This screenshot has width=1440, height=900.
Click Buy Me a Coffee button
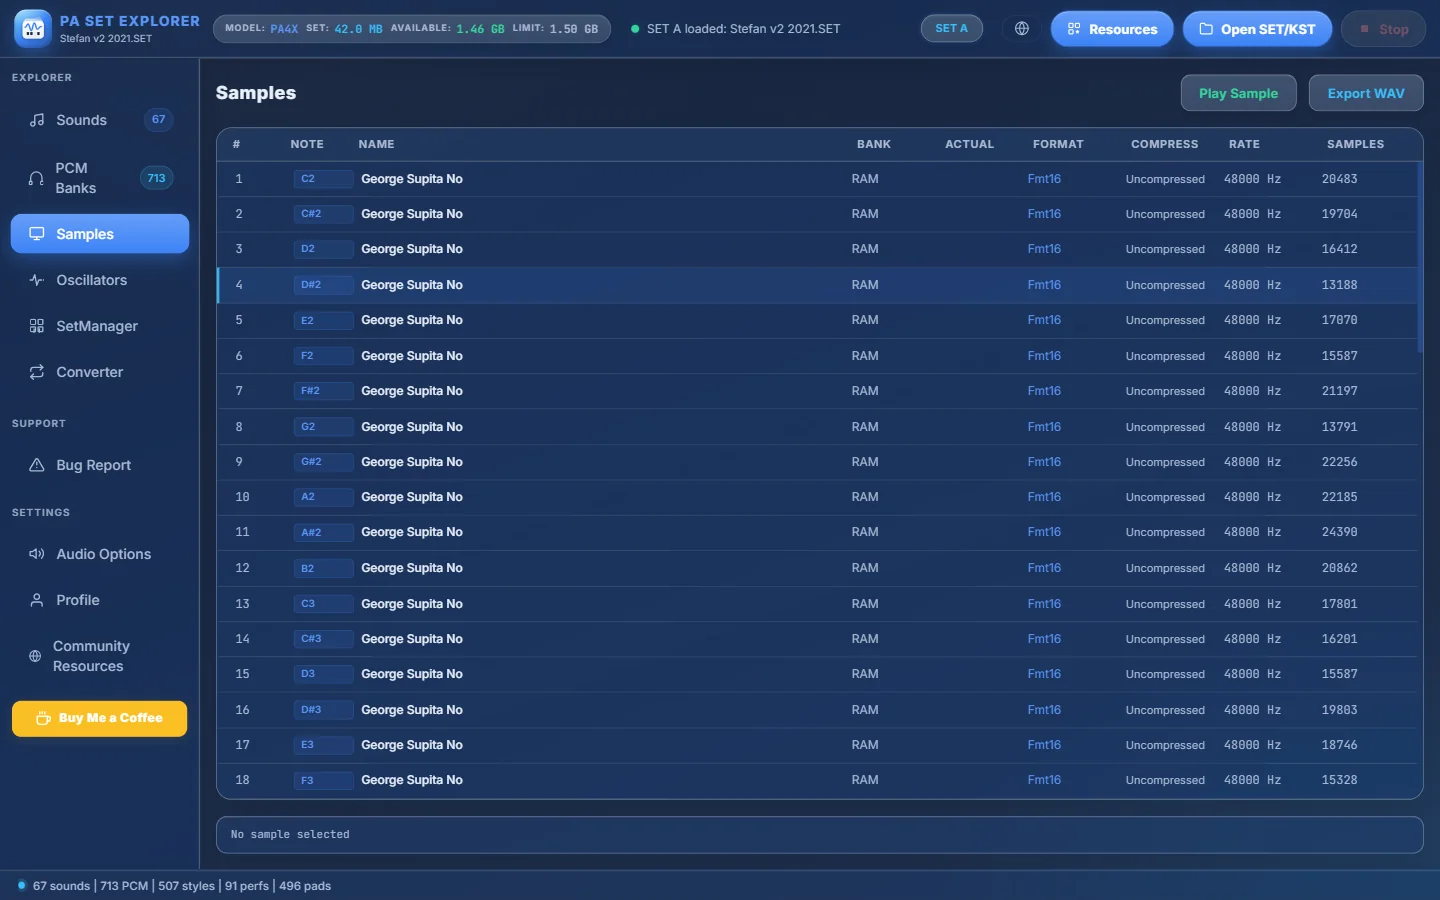99,718
